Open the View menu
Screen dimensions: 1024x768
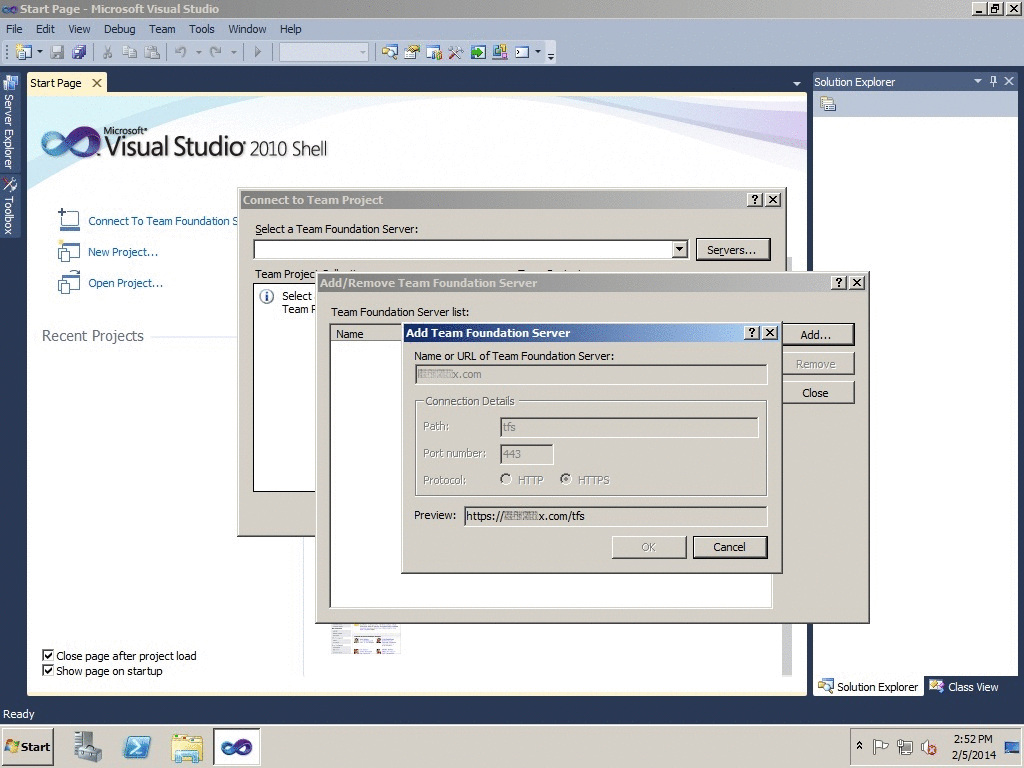coord(79,29)
